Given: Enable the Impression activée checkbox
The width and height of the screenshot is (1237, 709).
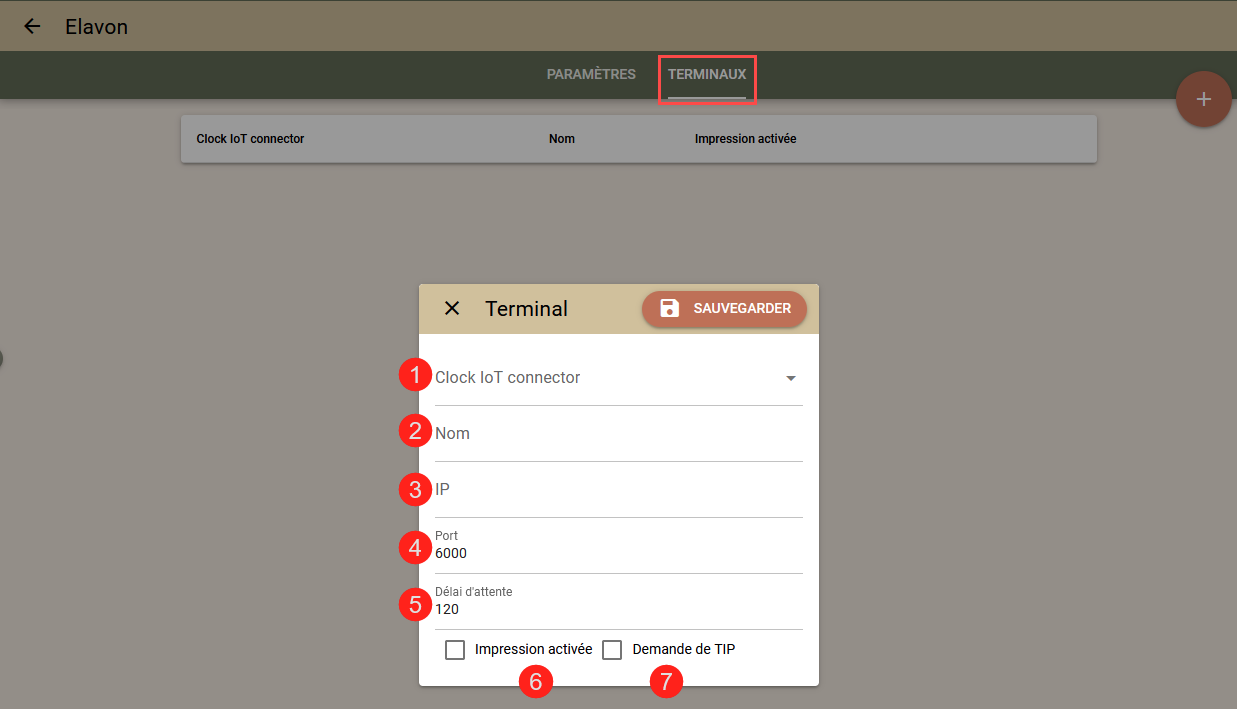Looking at the screenshot, I should point(455,650).
